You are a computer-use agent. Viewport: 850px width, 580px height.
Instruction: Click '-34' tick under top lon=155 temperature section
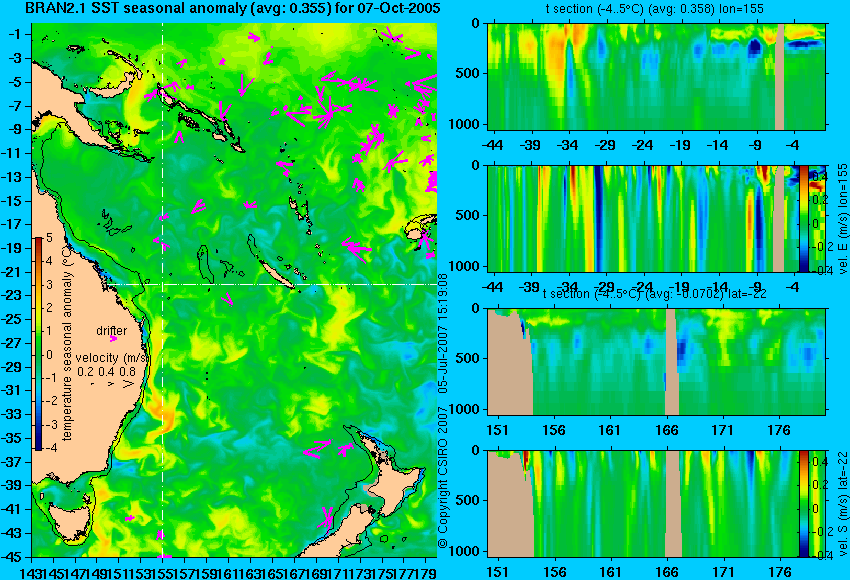[567, 145]
